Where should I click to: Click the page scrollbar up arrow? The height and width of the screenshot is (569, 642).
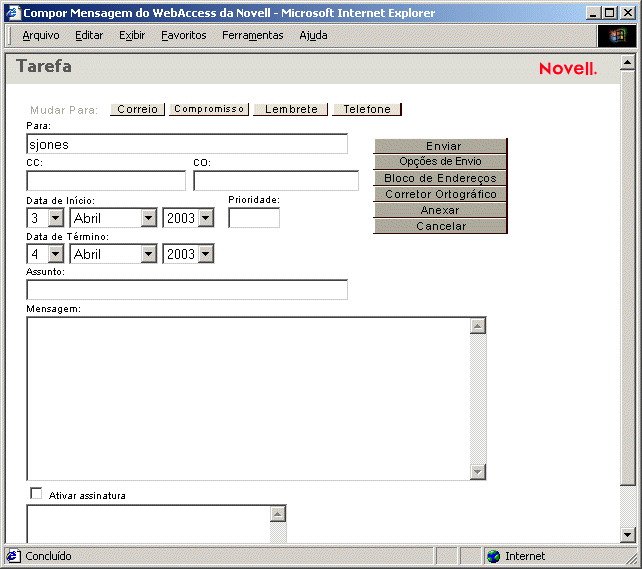point(628,62)
